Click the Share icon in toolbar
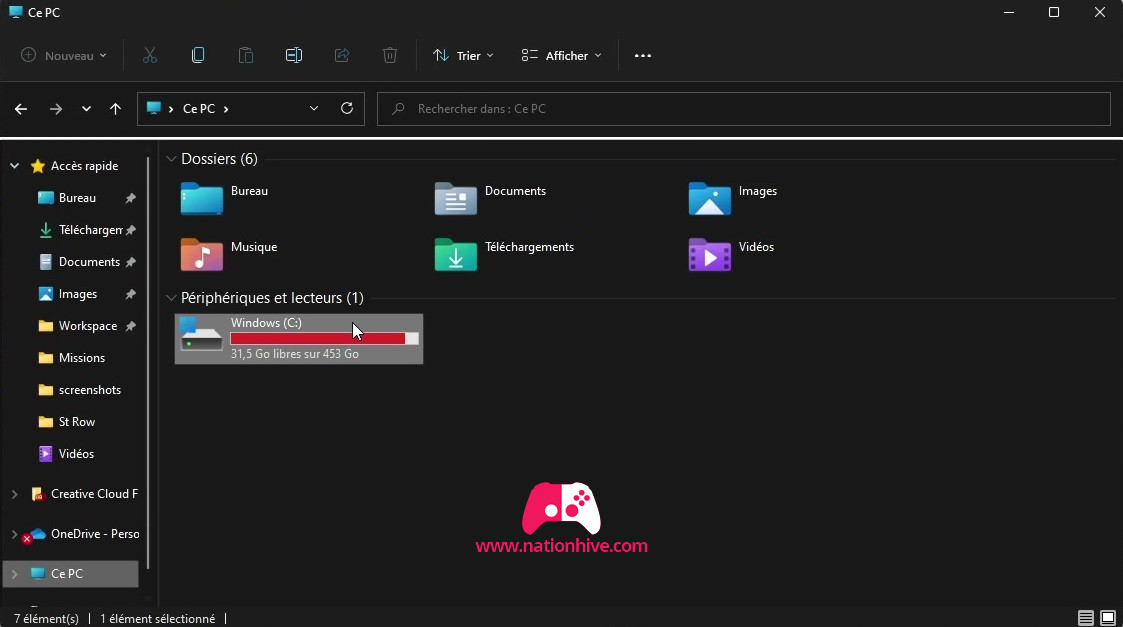Viewport: 1123px width, 627px height. 342,55
